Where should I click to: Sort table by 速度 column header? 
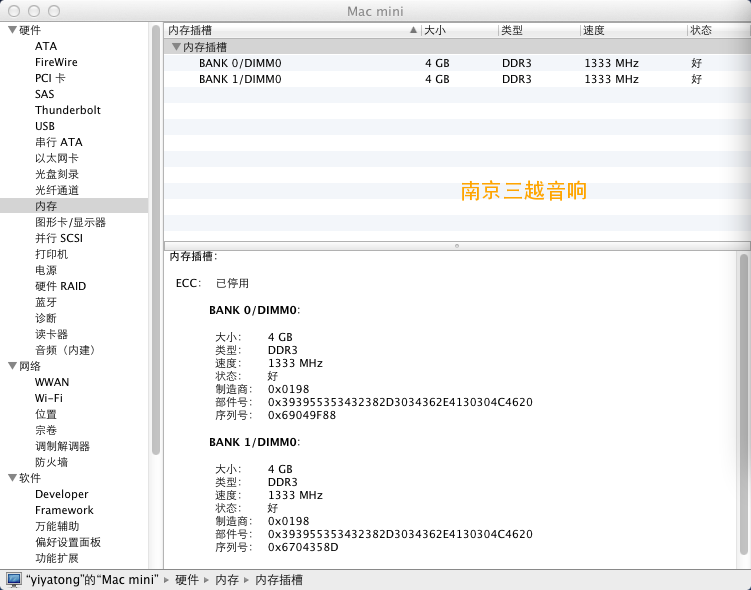[633, 30]
